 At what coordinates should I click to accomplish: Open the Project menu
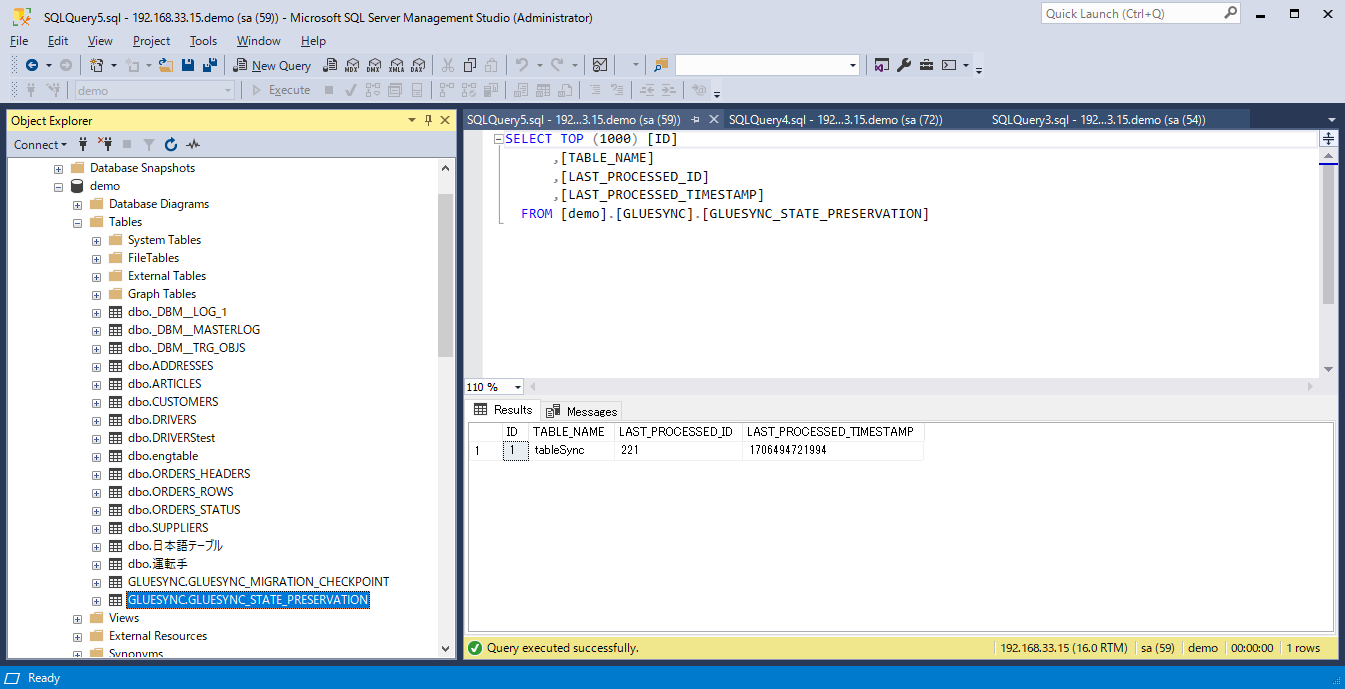click(x=151, y=41)
